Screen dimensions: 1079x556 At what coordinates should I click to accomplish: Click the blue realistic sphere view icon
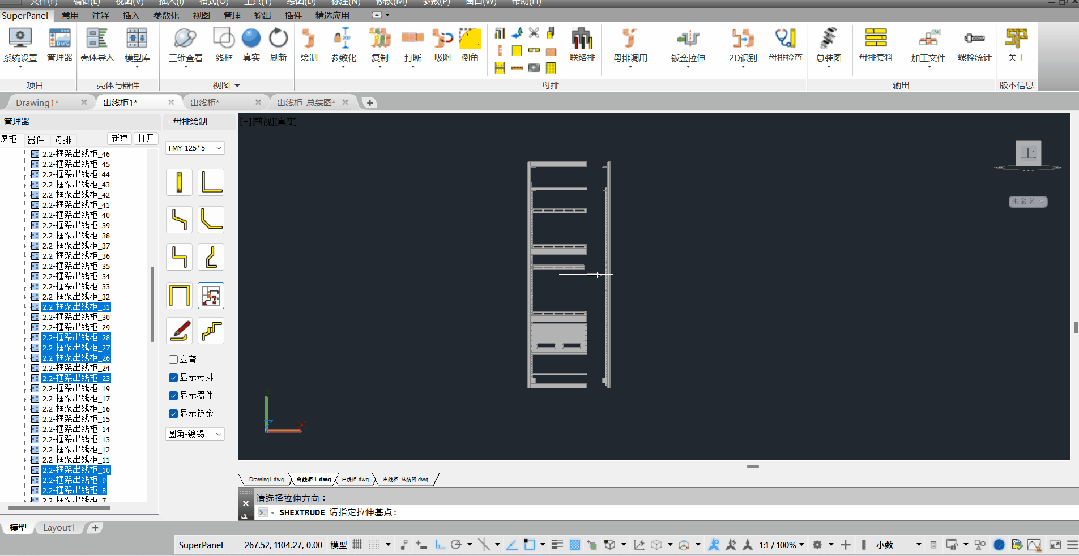click(251, 39)
